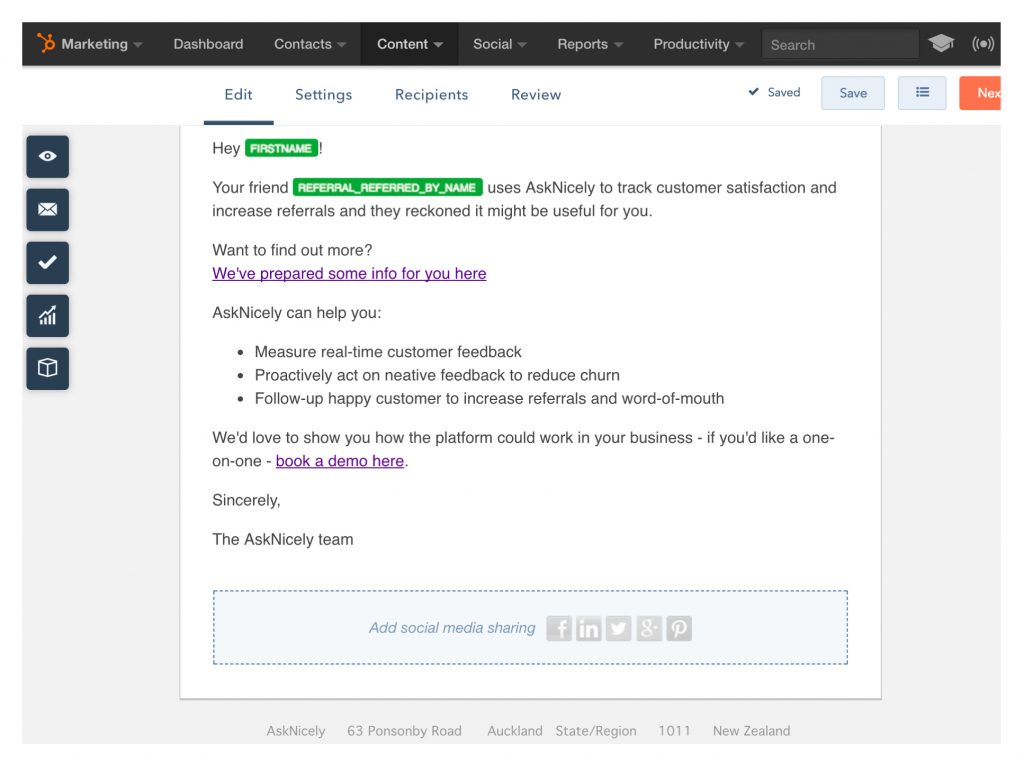The height and width of the screenshot is (763, 1024).
Task: Follow the 'We've prepared some info' link
Action: (x=349, y=274)
